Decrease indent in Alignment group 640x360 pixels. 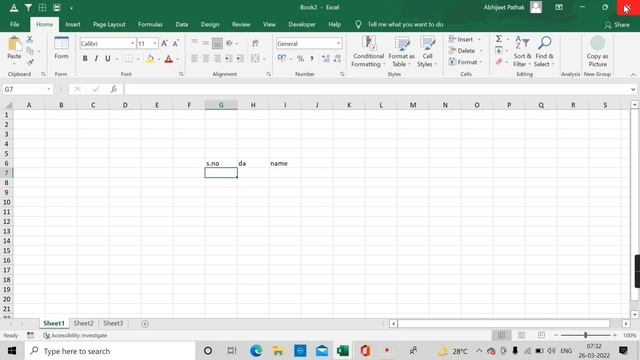(x=229, y=59)
